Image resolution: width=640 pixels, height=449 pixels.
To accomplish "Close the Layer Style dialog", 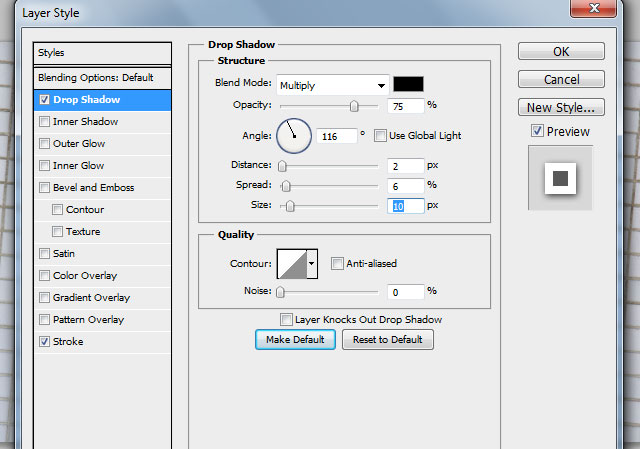I will pyautogui.click(x=594, y=8).
